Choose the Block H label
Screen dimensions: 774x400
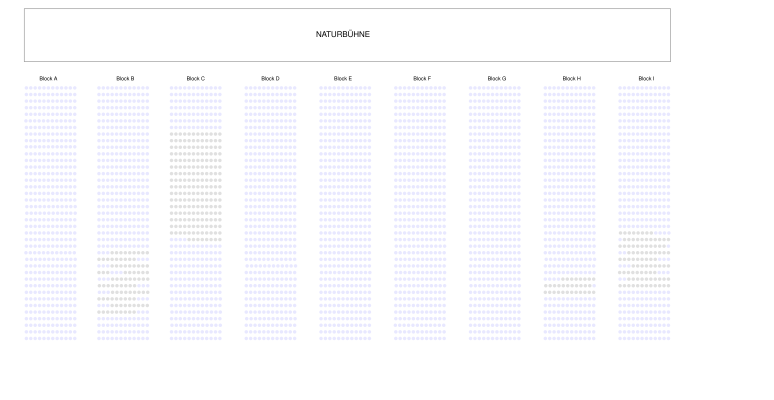click(571, 78)
